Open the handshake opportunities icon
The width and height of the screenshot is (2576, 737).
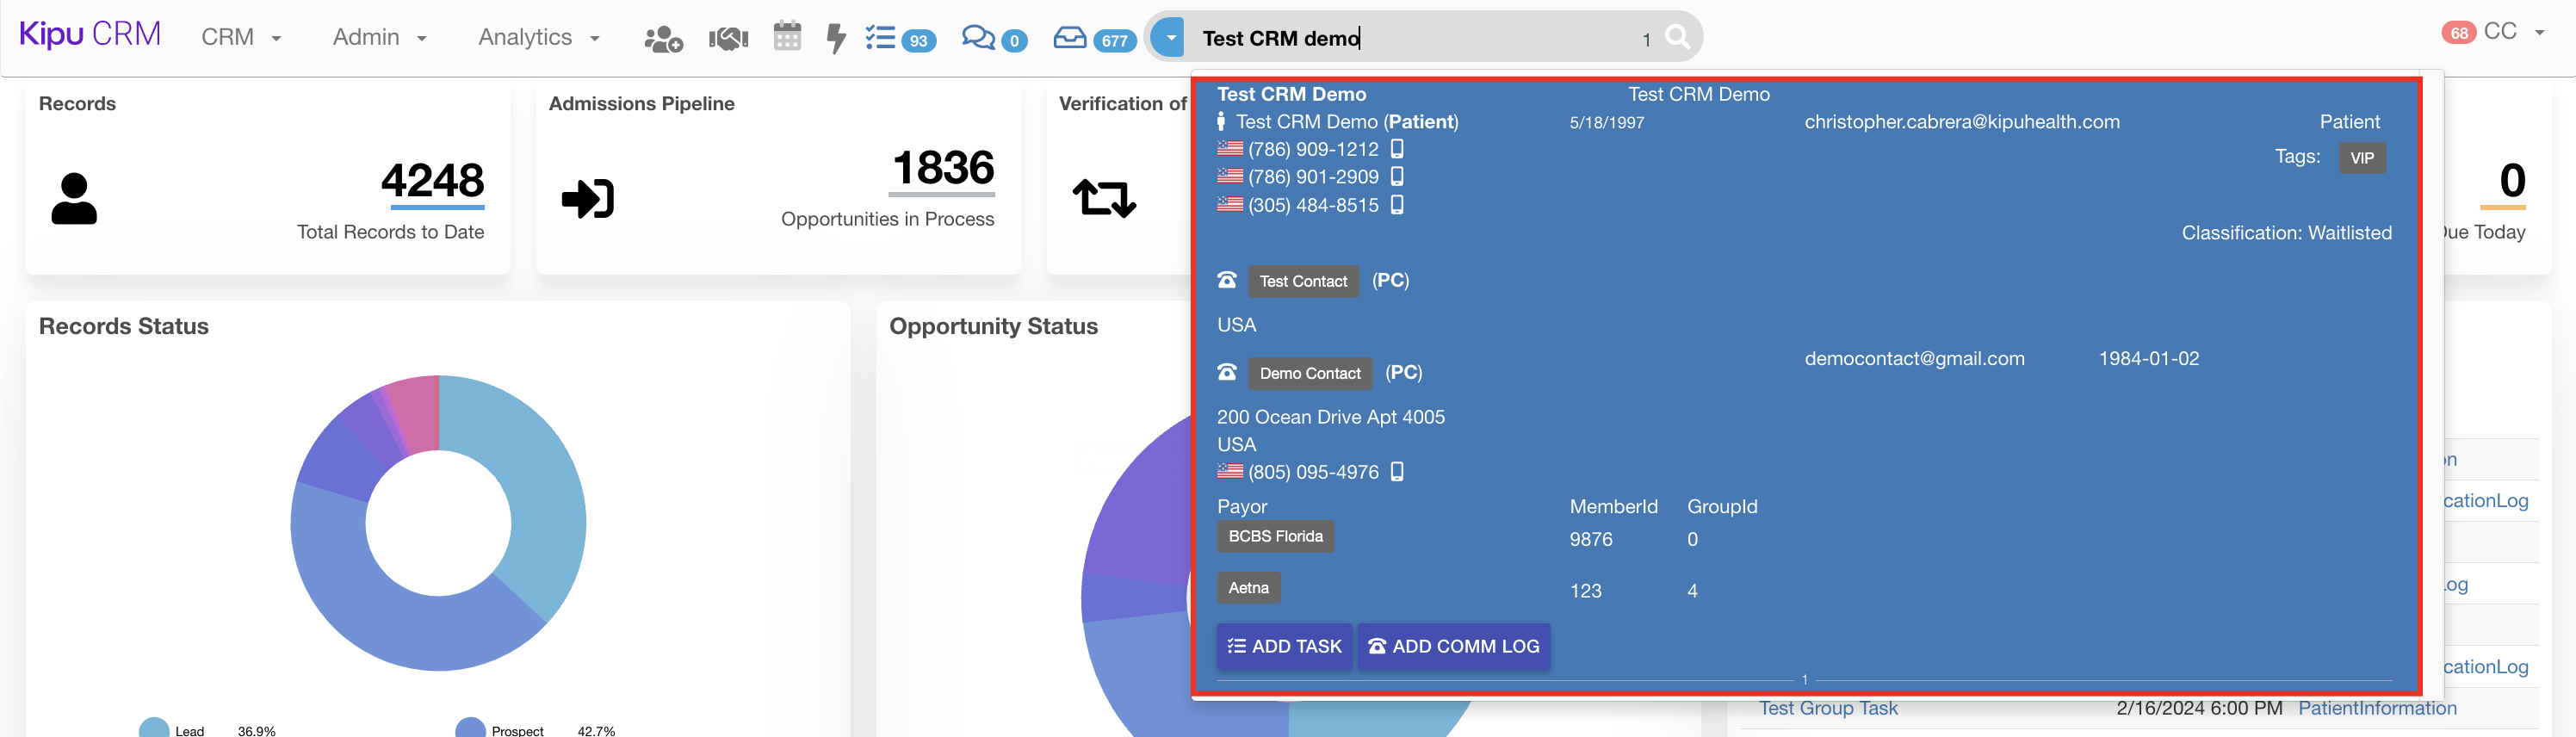[x=728, y=39]
